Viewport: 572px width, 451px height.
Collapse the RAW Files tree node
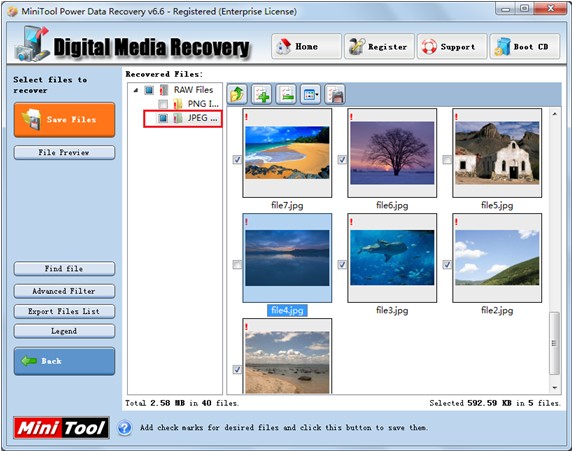coord(136,90)
